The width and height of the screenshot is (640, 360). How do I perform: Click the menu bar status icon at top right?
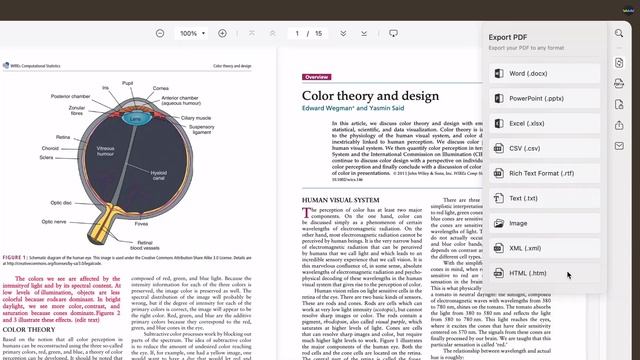[x=628, y=11]
